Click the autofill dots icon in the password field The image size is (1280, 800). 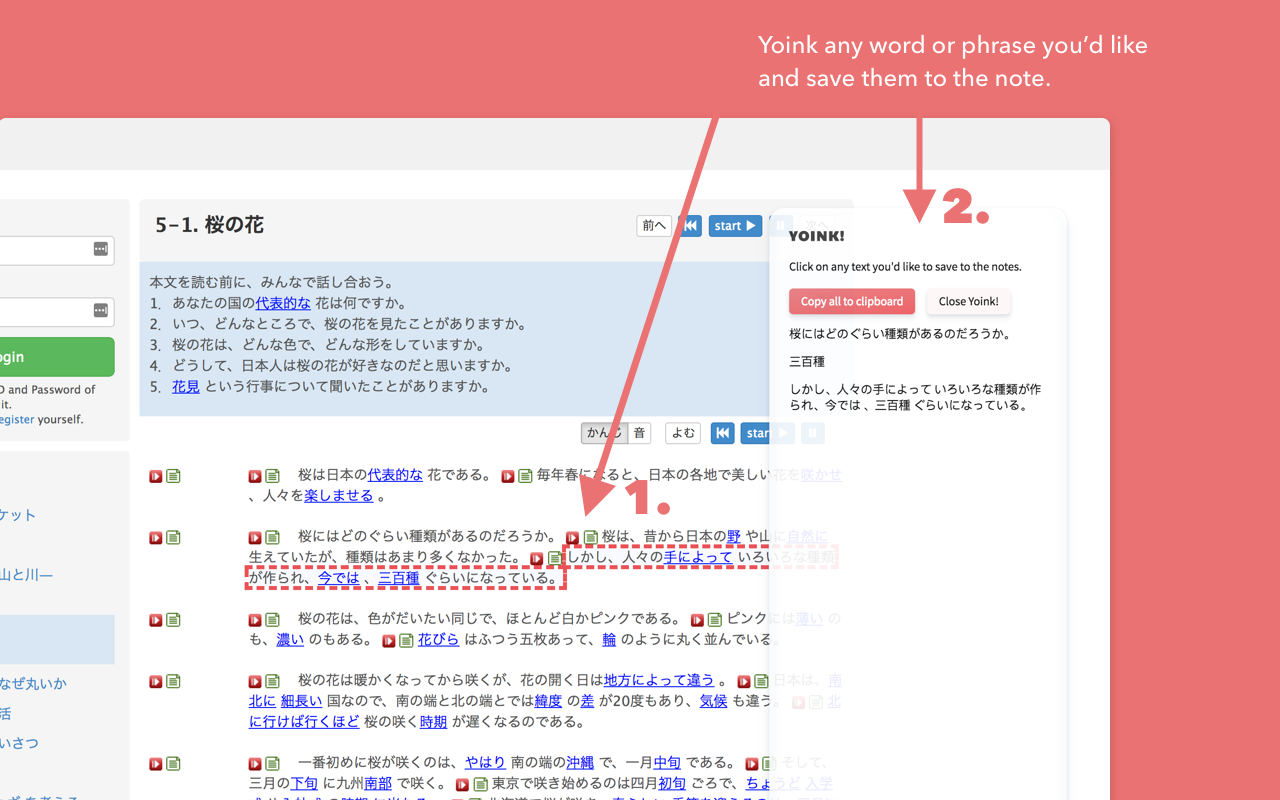(x=100, y=312)
